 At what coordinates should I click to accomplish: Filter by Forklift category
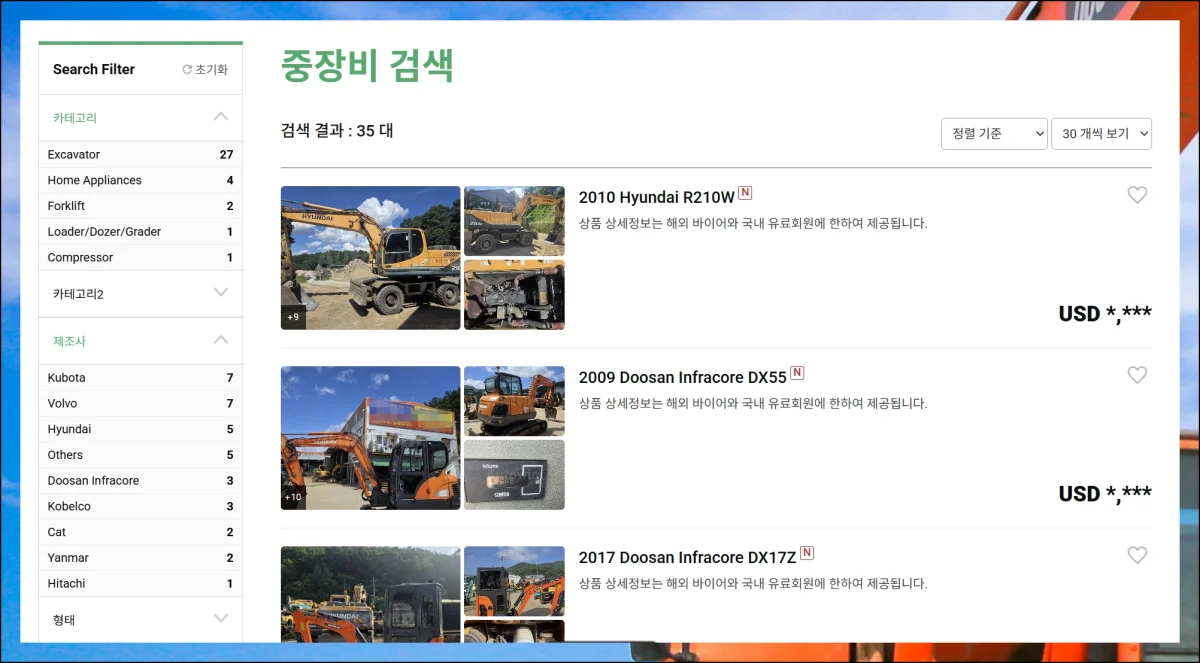pos(140,206)
